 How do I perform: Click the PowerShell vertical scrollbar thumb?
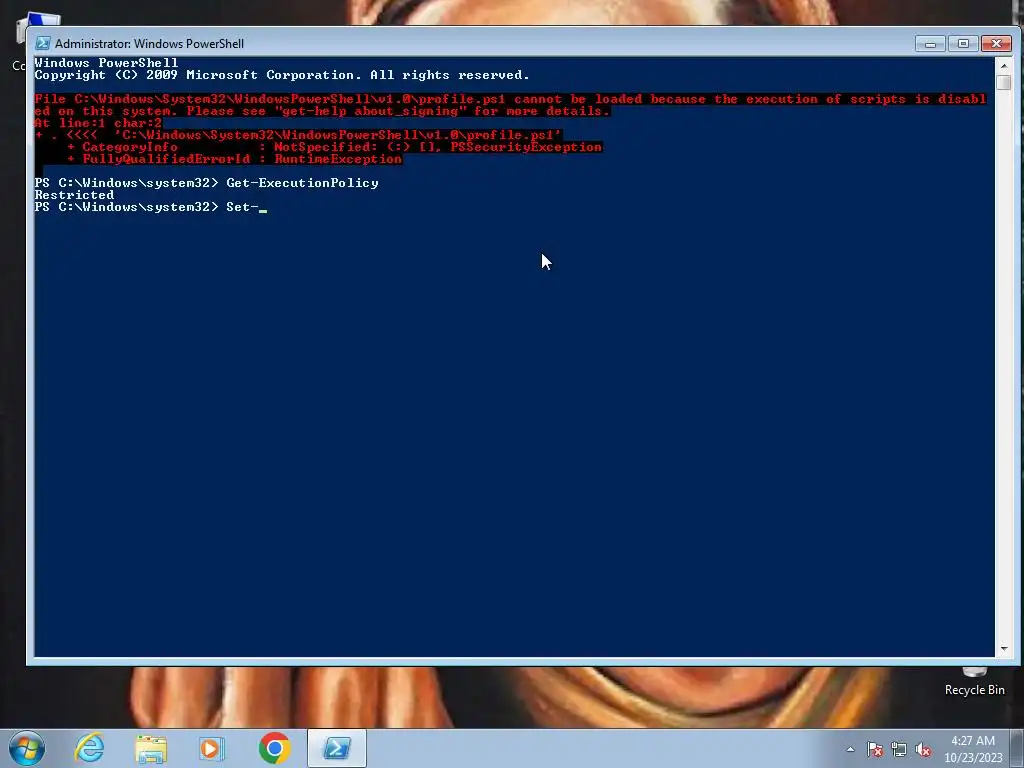[1004, 82]
